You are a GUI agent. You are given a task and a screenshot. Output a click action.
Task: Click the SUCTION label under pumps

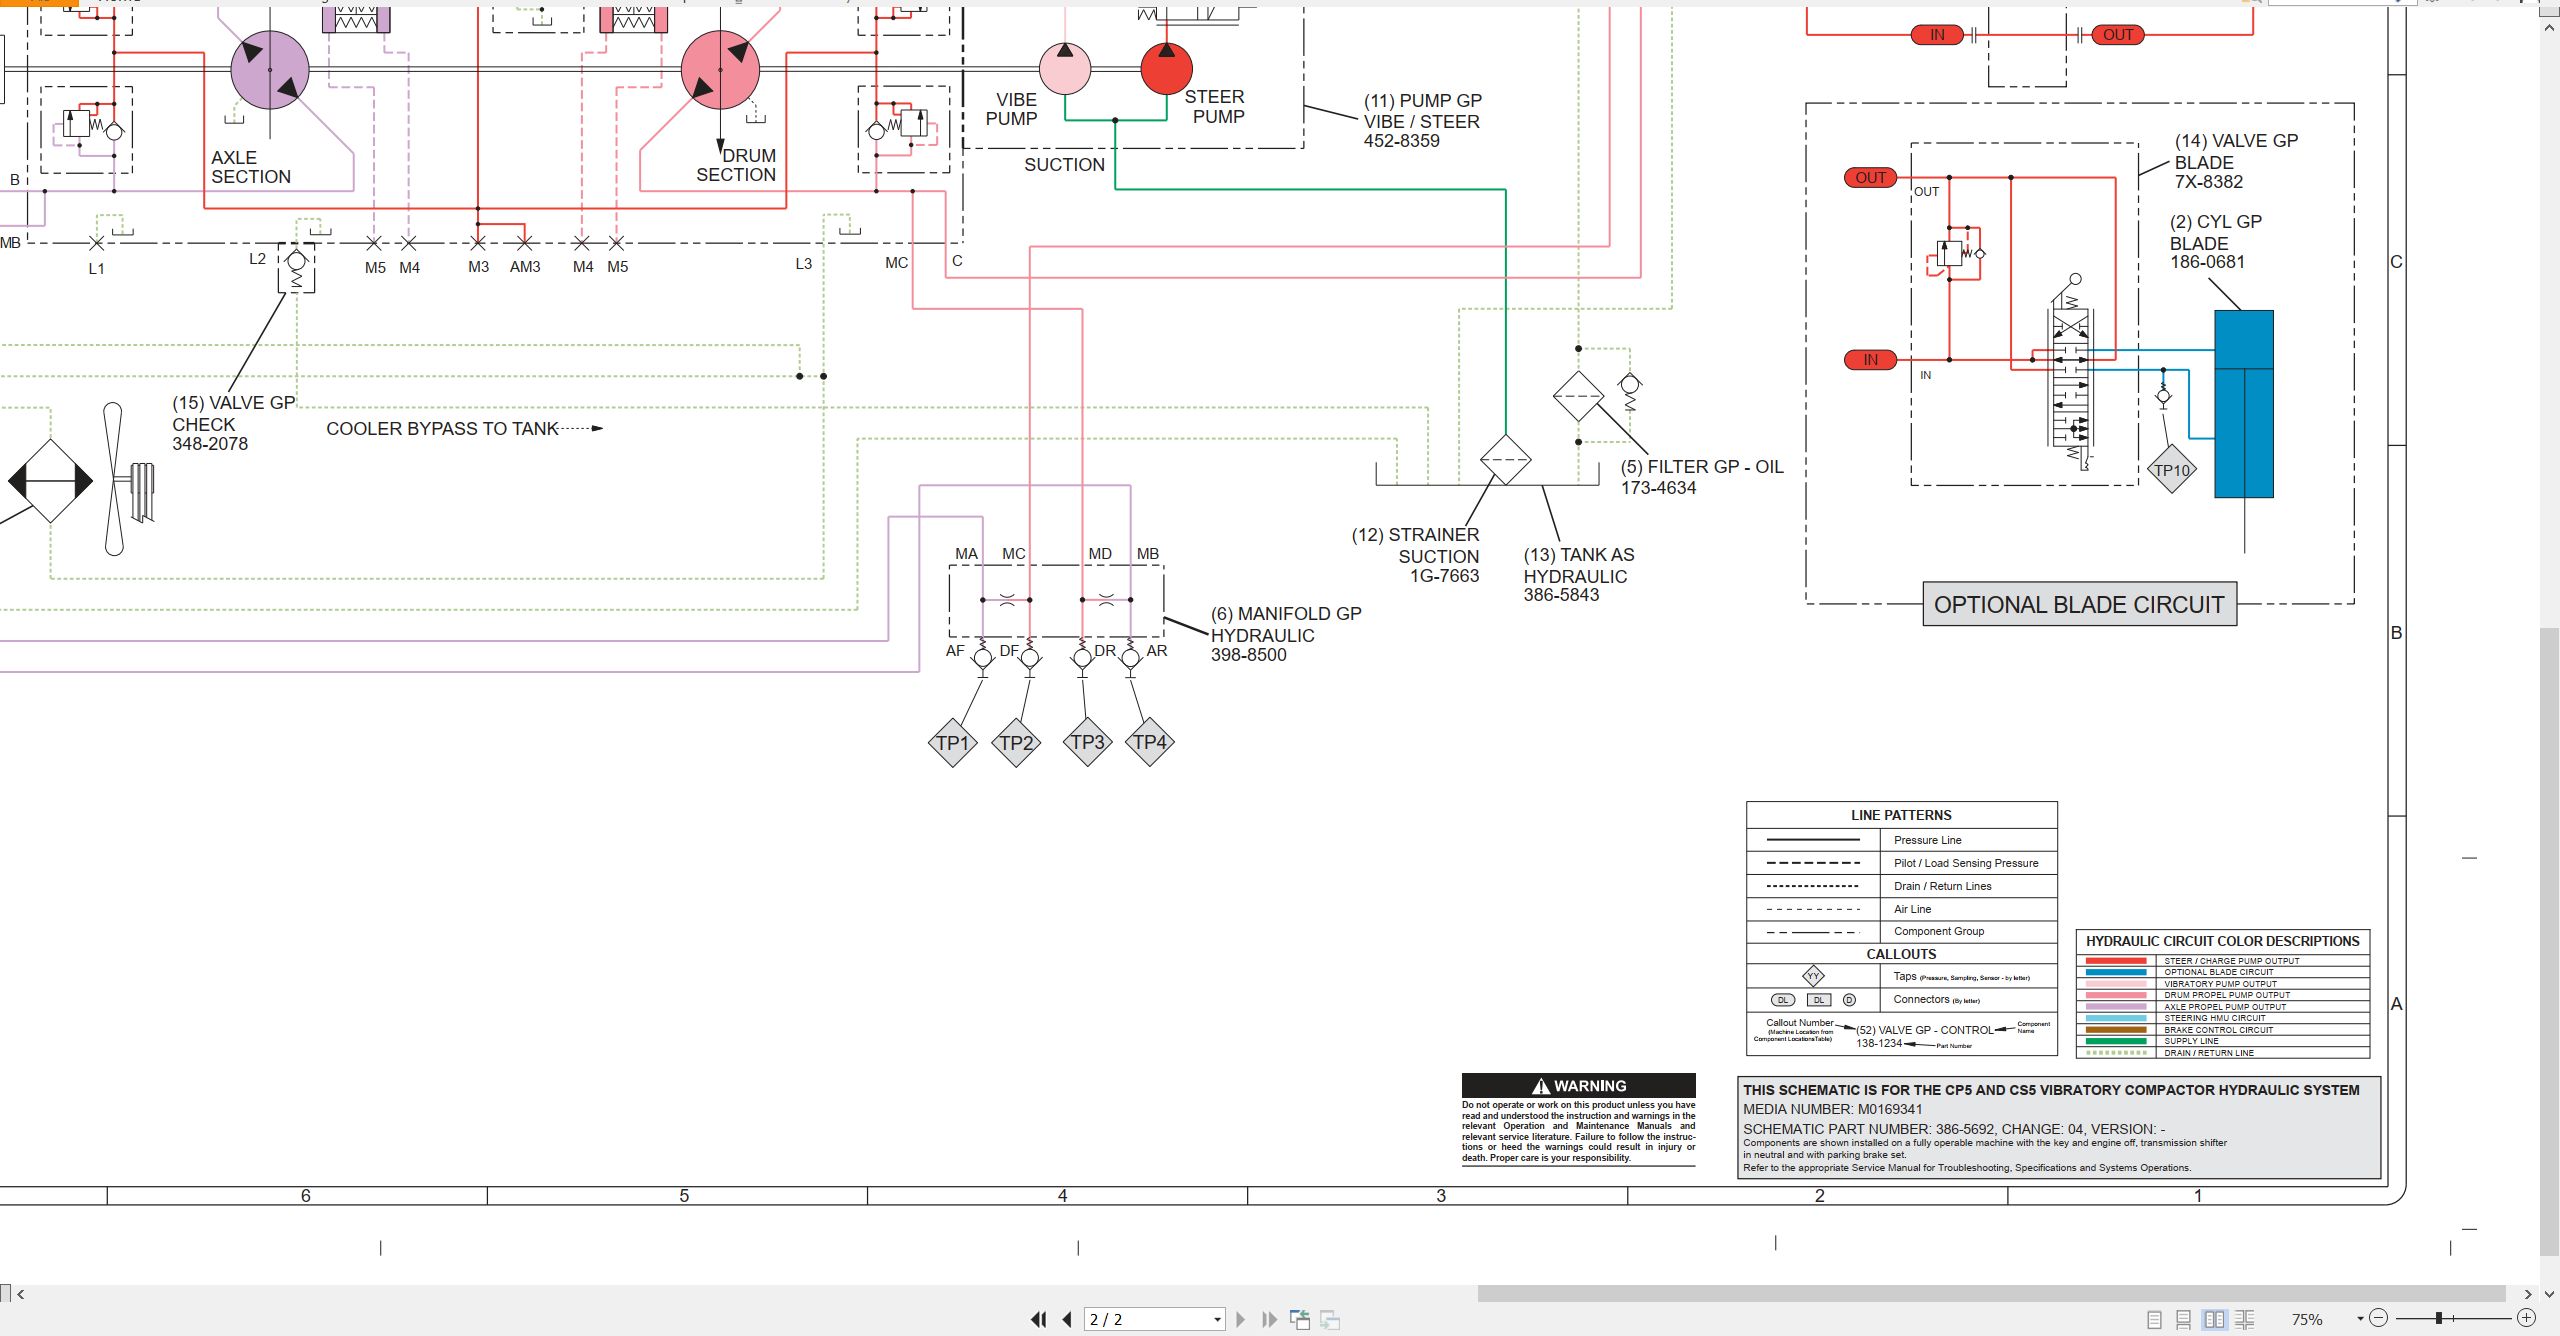[1064, 165]
